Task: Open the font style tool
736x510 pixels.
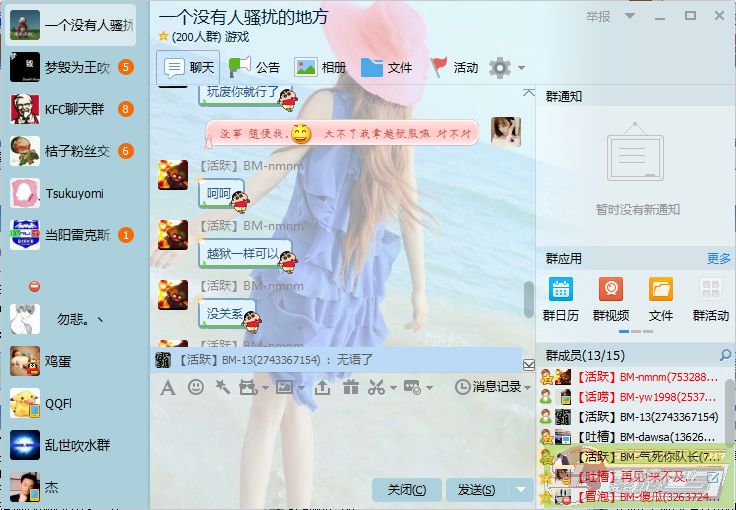Action: click(168, 387)
